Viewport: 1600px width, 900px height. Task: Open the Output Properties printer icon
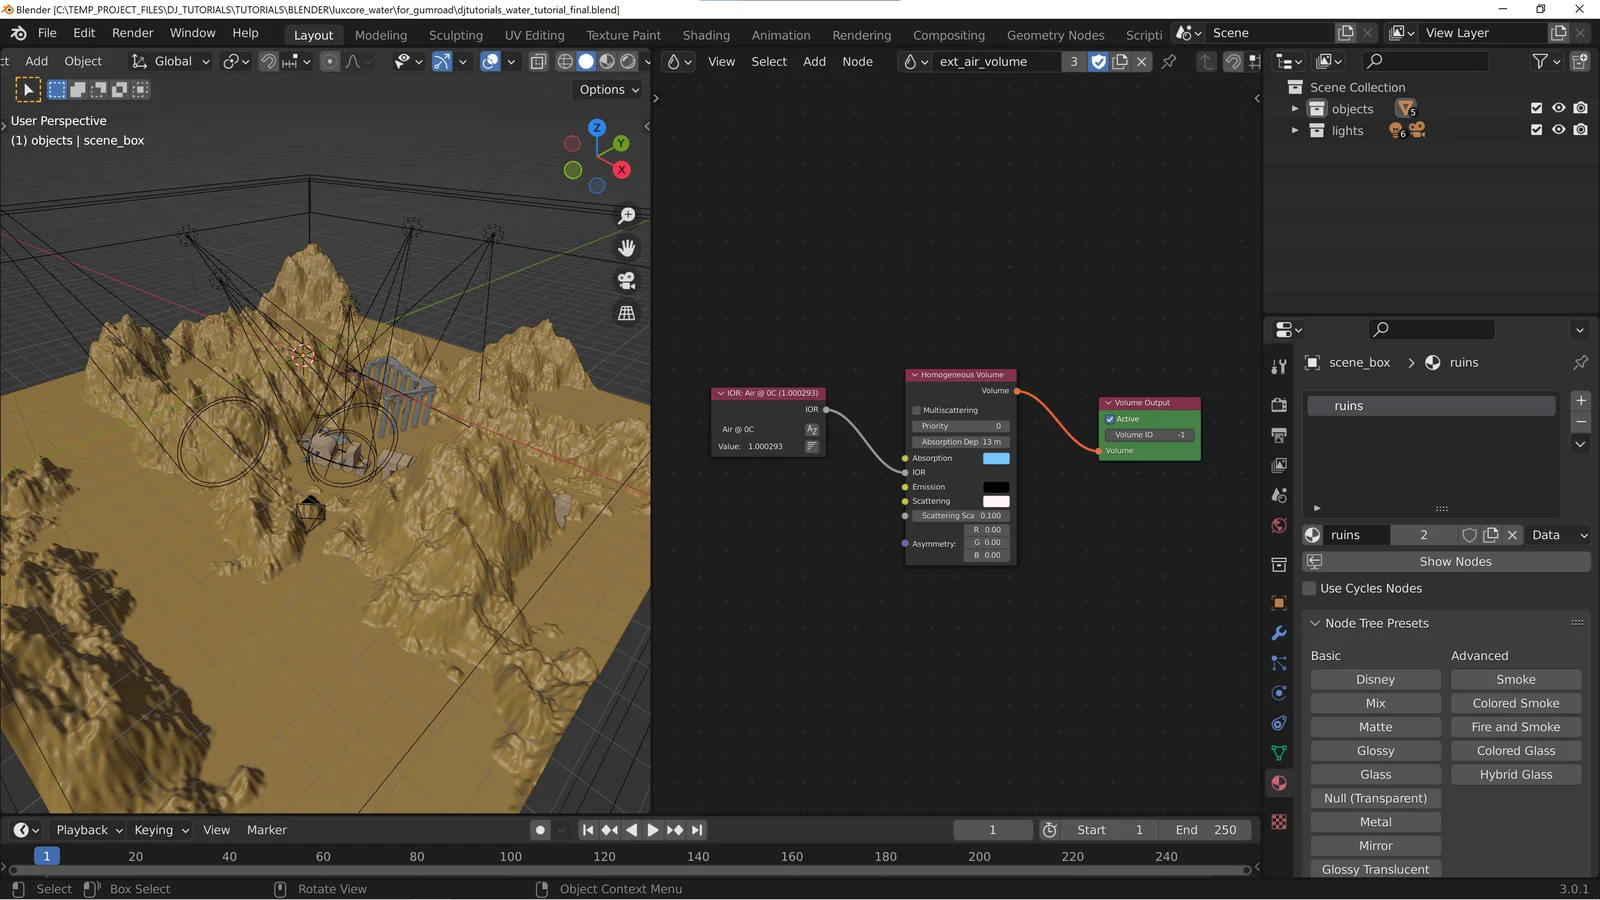pyautogui.click(x=1279, y=433)
